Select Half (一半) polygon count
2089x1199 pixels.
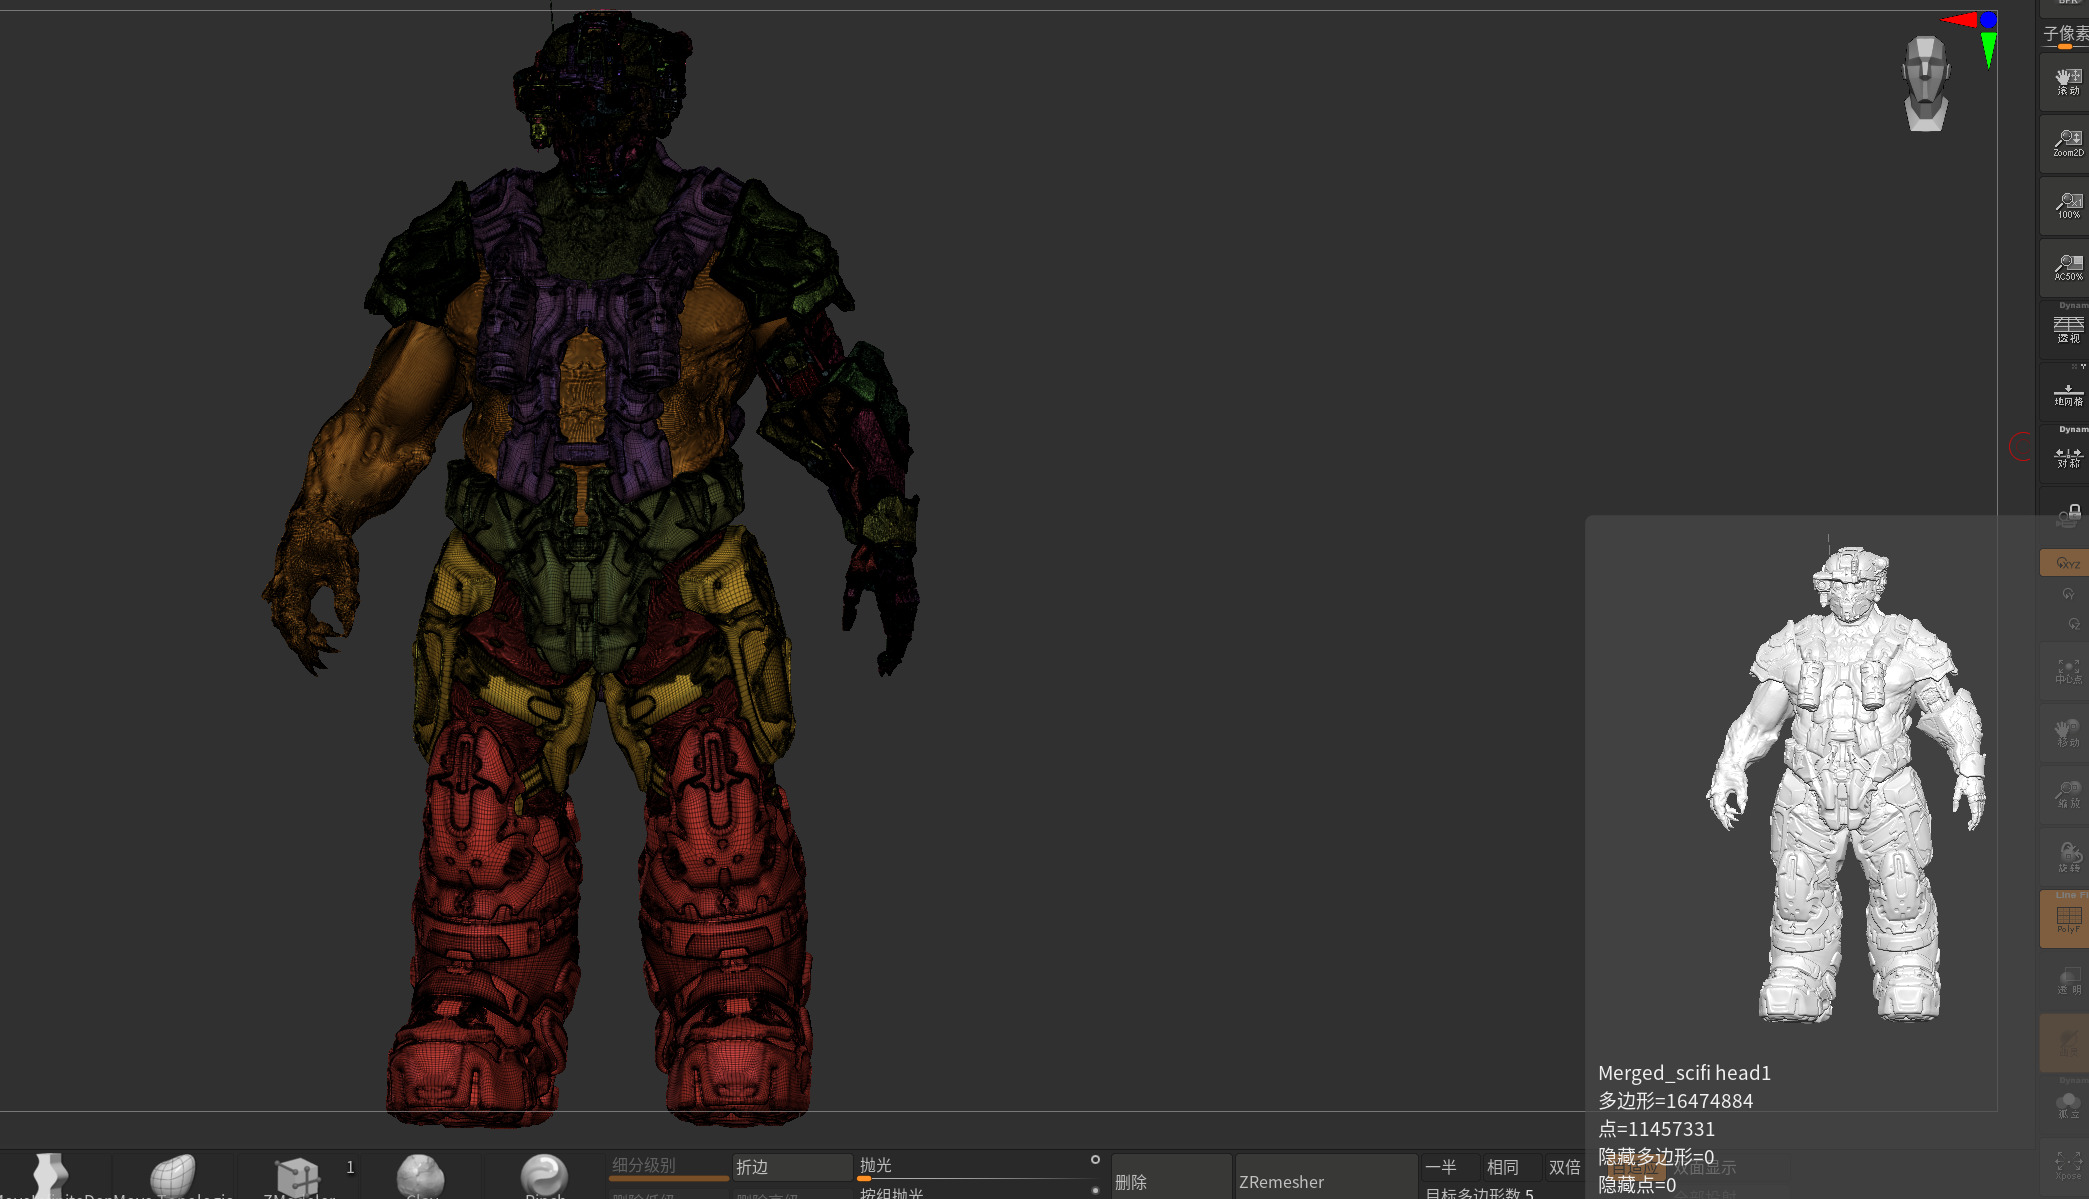(x=1449, y=1167)
